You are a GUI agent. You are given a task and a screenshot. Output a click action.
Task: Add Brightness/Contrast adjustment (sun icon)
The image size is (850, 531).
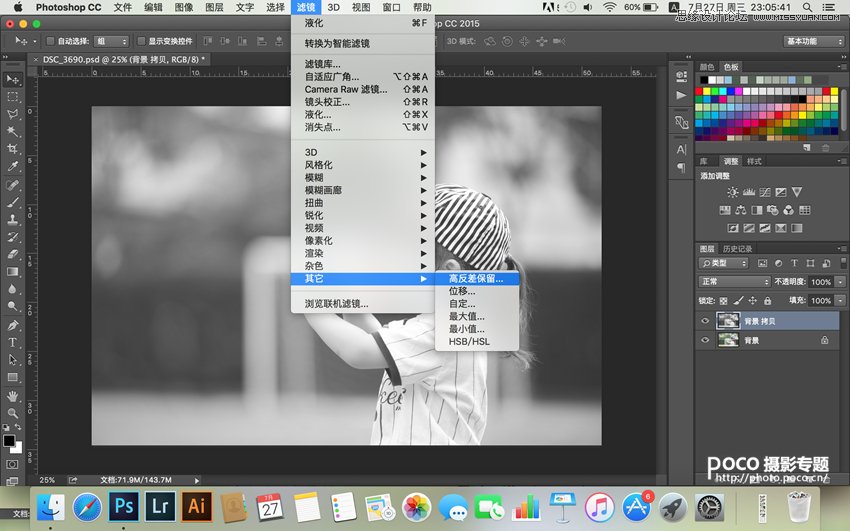coord(733,192)
